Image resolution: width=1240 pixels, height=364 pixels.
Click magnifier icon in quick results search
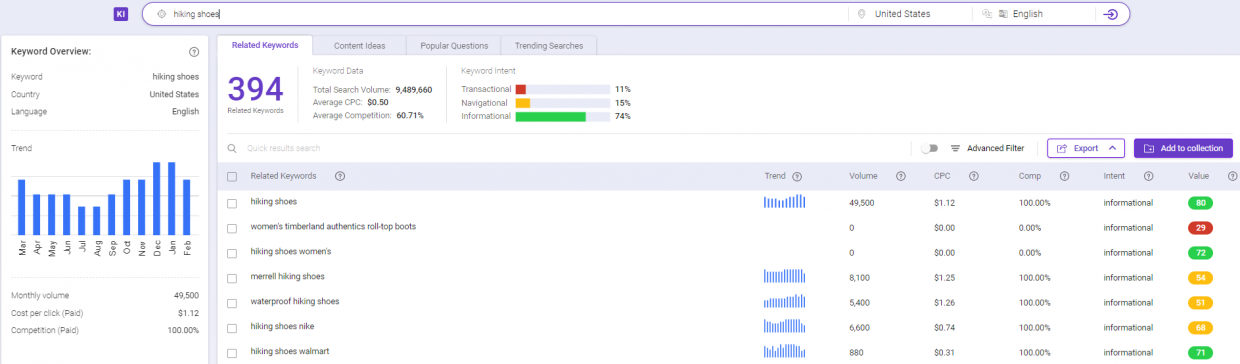[x=233, y=148]
